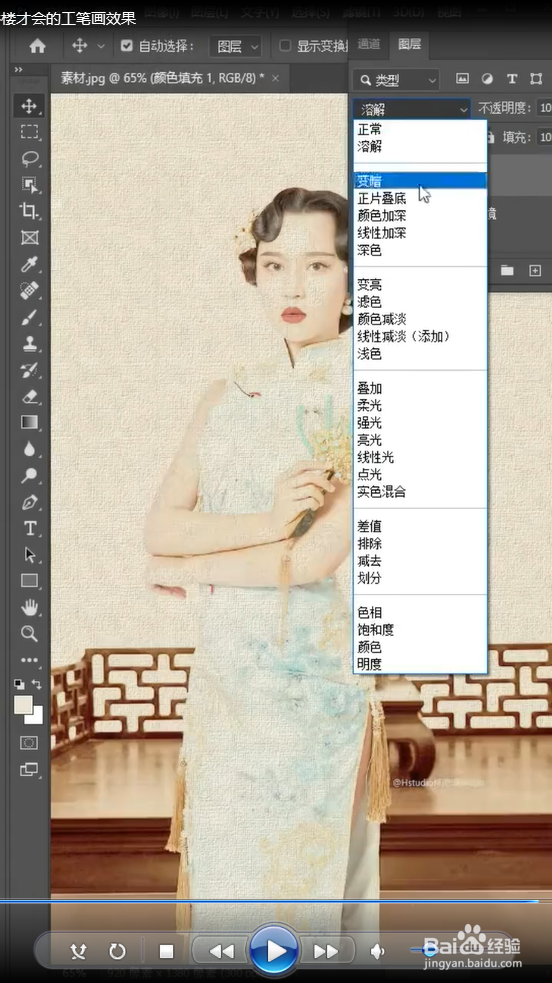The width and height of the screenshot is (552, 983).
Task: Open the 图层 auto-select dropdown
Action: click(236, 46)
